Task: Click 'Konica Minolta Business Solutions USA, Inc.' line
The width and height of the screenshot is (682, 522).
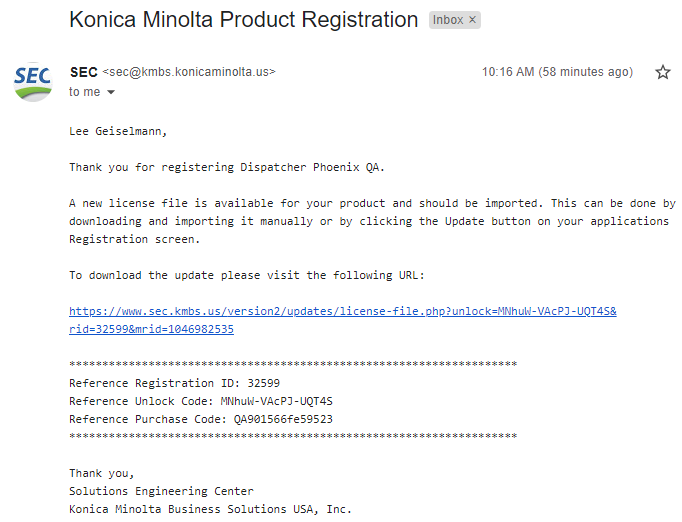Action: pos(211,509)
